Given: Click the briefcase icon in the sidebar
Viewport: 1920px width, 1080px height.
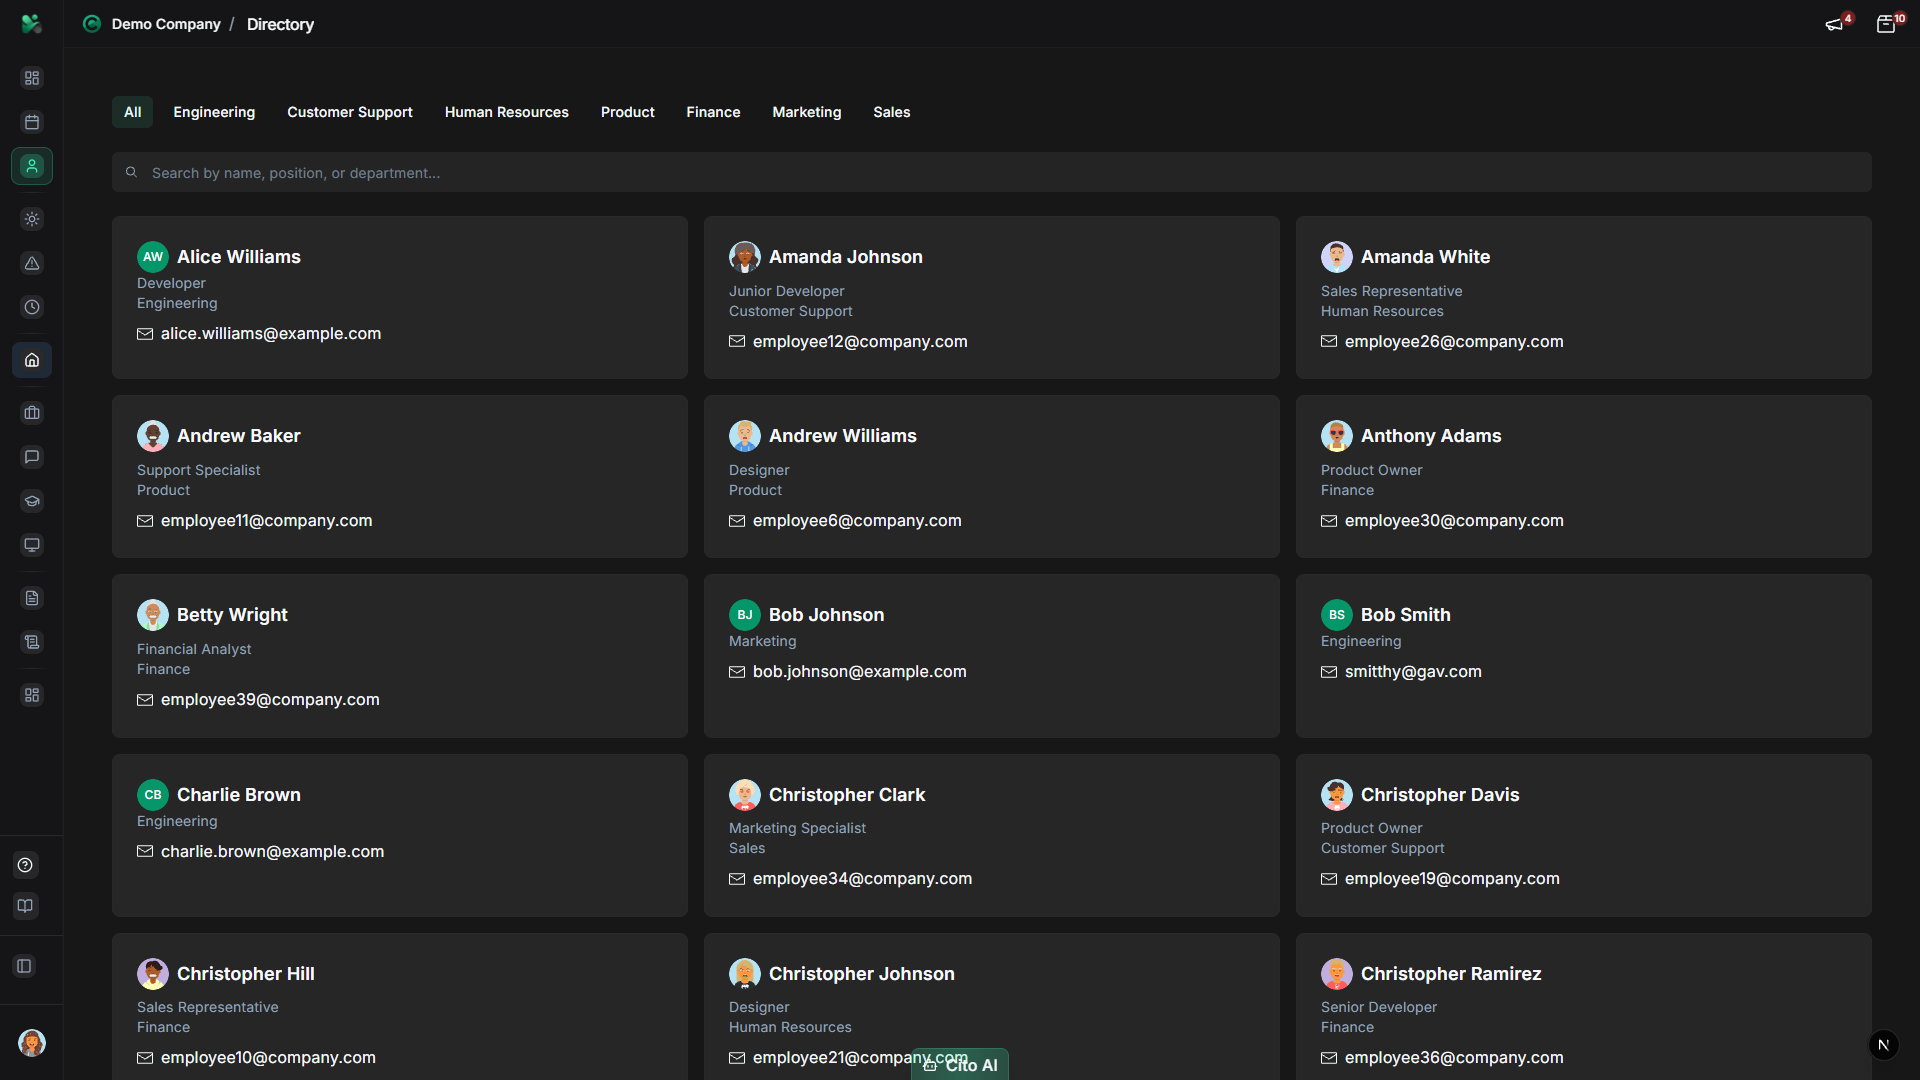Looking at the screenshot, I should (x=31, y=413).
